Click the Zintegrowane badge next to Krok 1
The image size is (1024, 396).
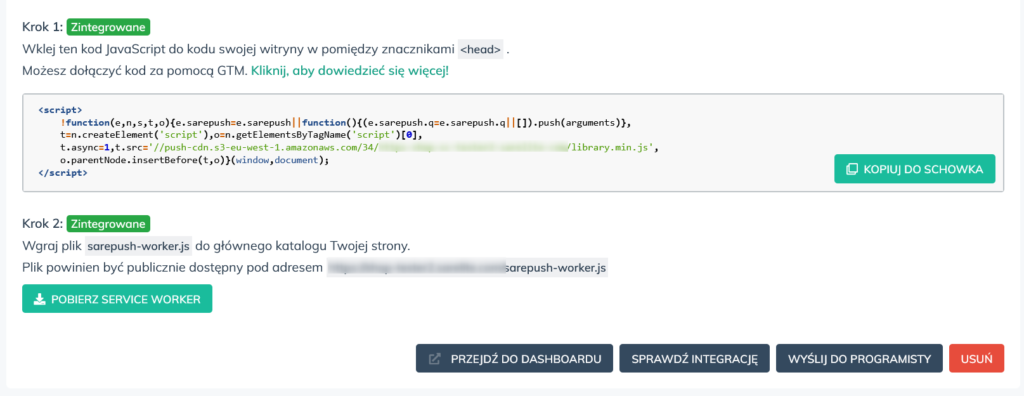[108, 27]
